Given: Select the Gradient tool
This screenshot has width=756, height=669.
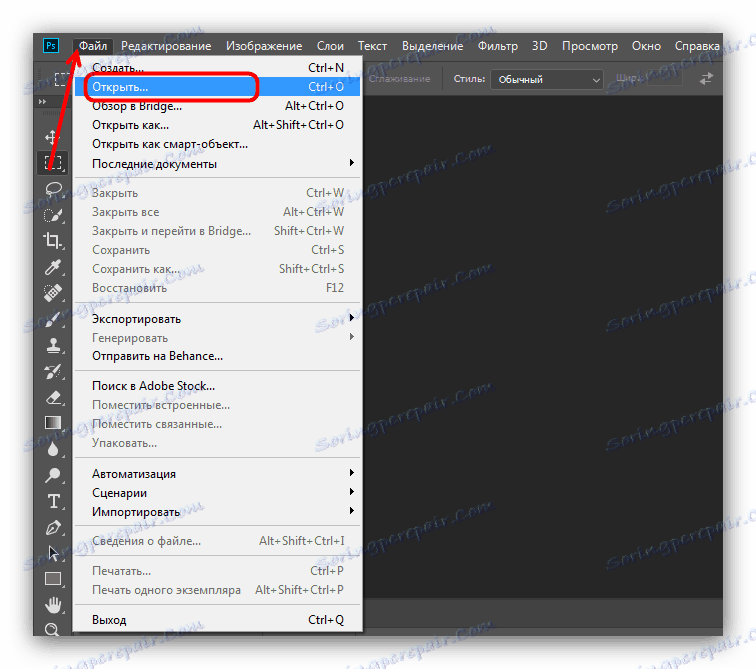Looking at the screenshot, I should (x=53, y=423).
